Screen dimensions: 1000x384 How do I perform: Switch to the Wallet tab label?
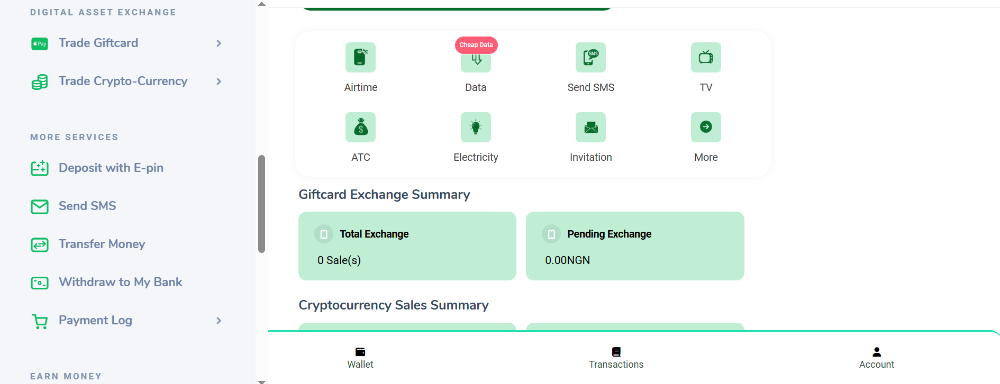click(x=360, y=365)
